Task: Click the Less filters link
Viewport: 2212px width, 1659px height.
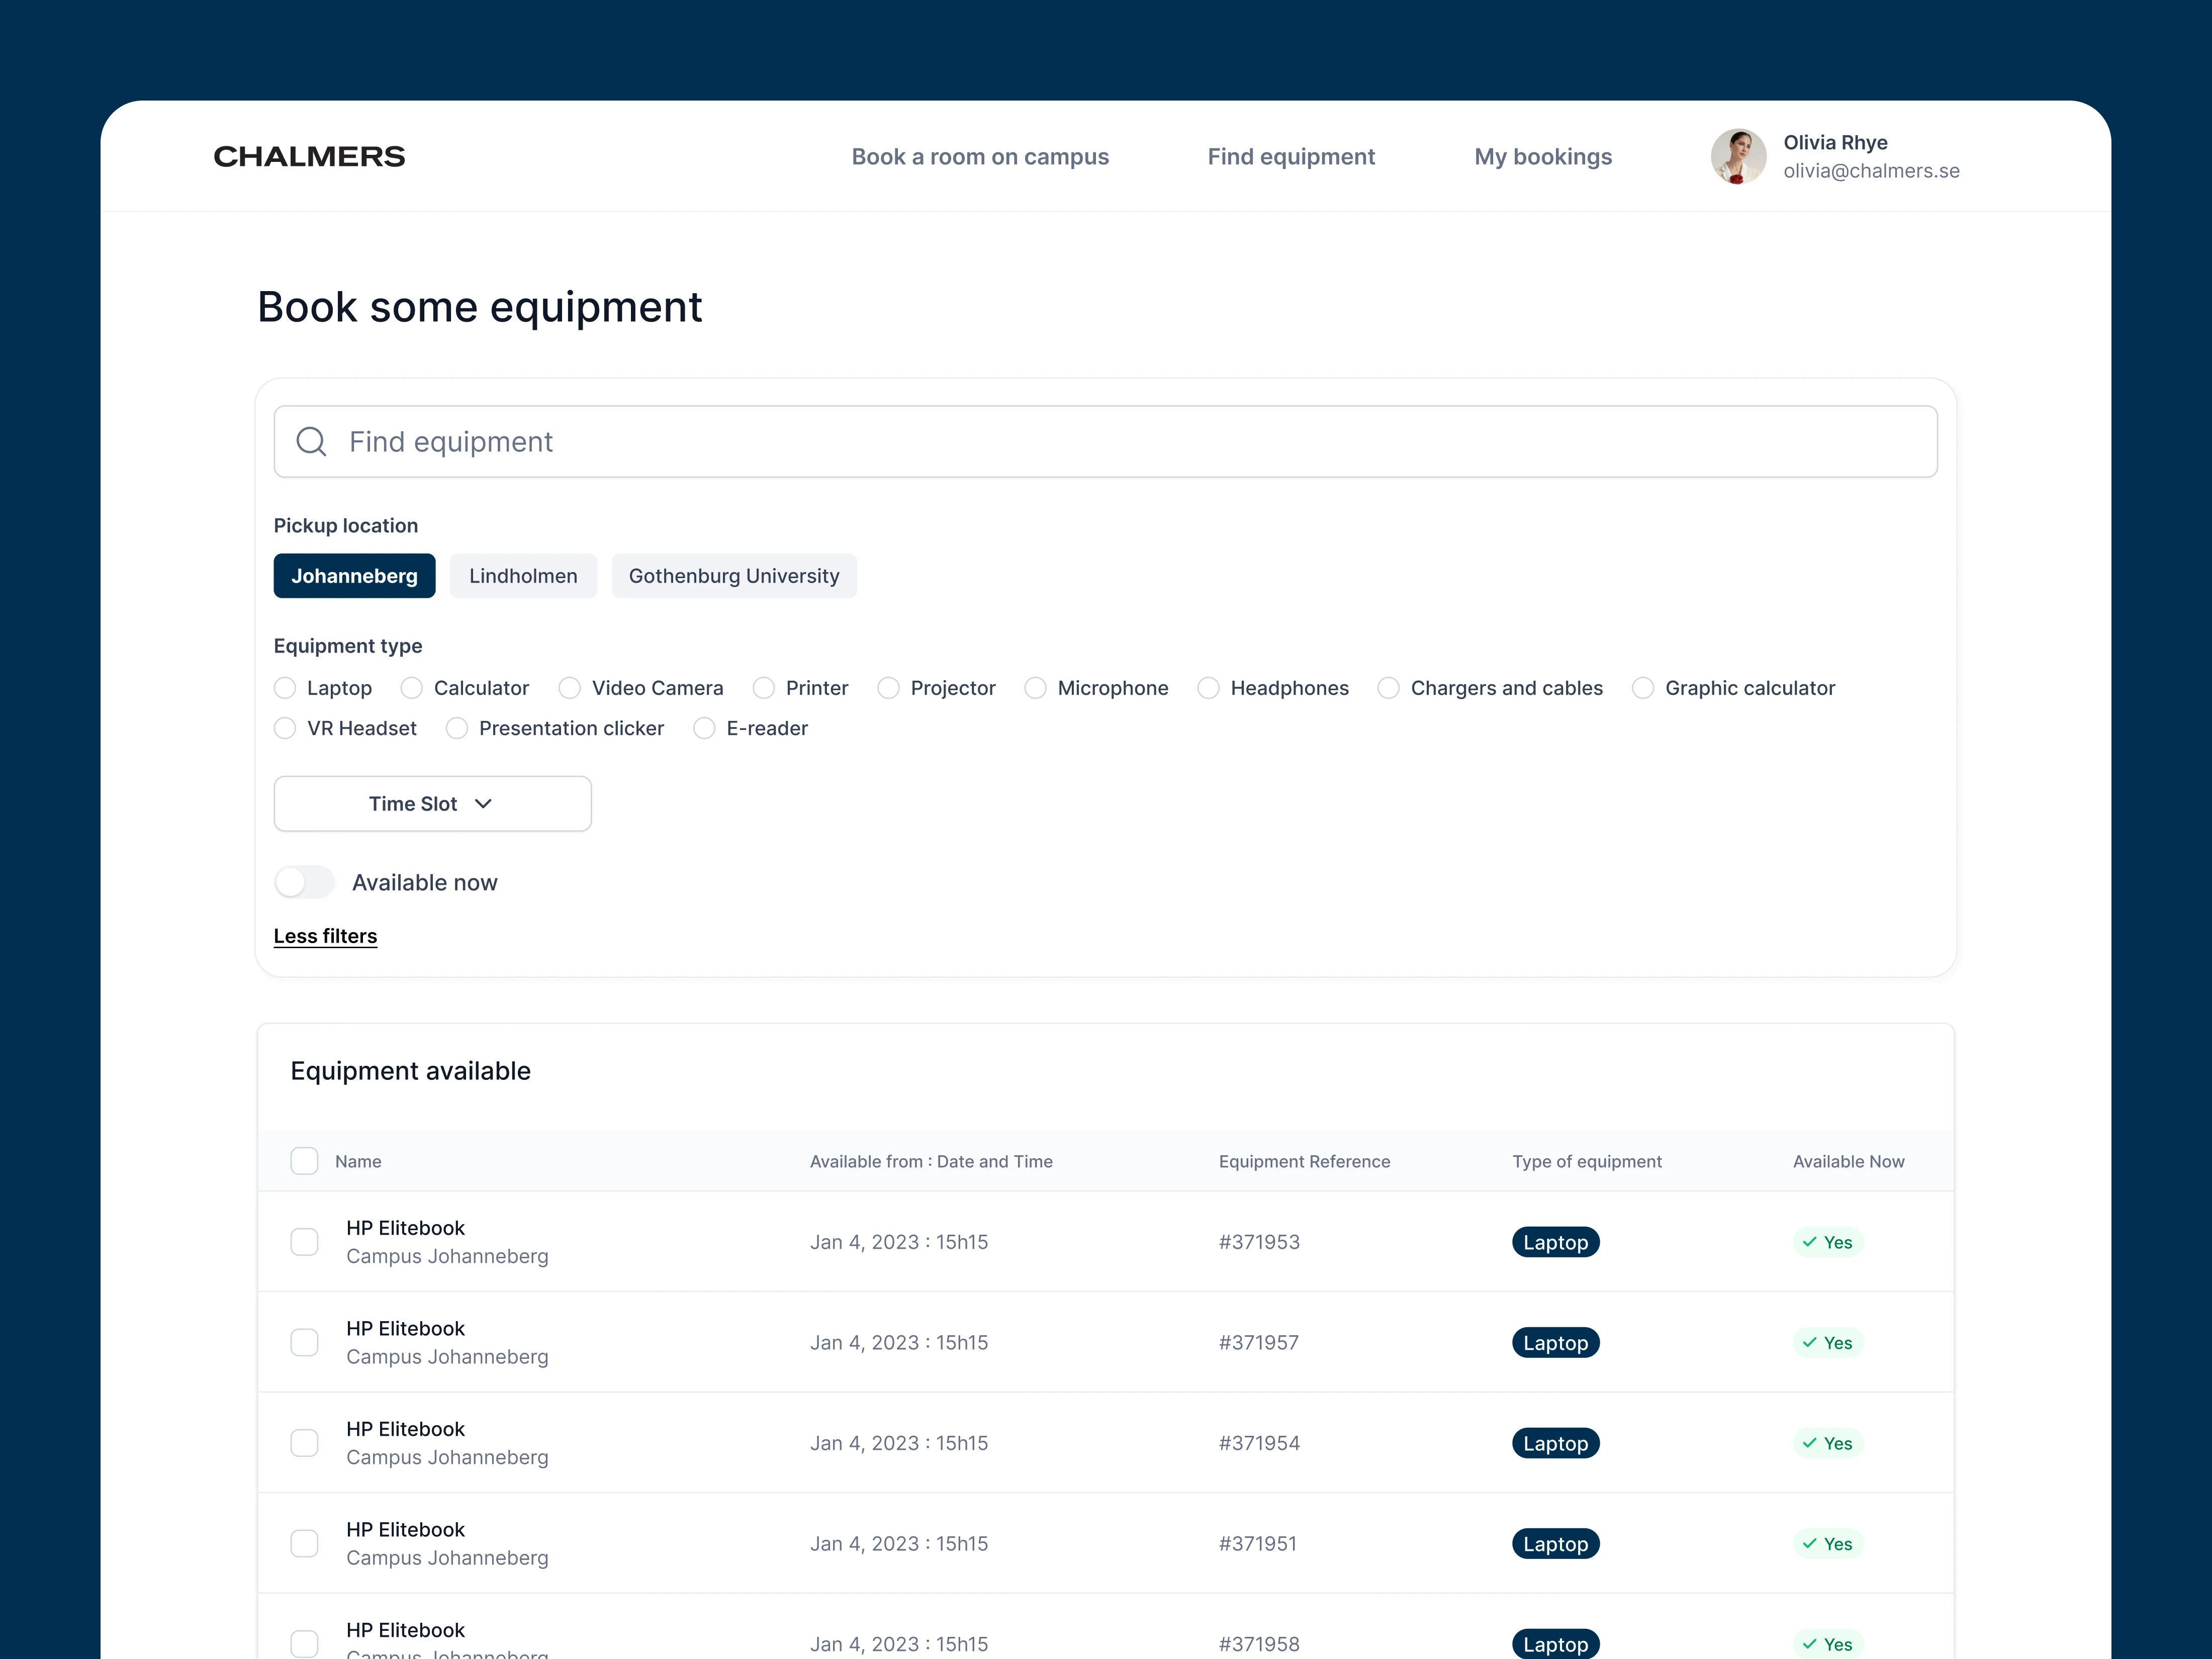Action: [325, 936]
